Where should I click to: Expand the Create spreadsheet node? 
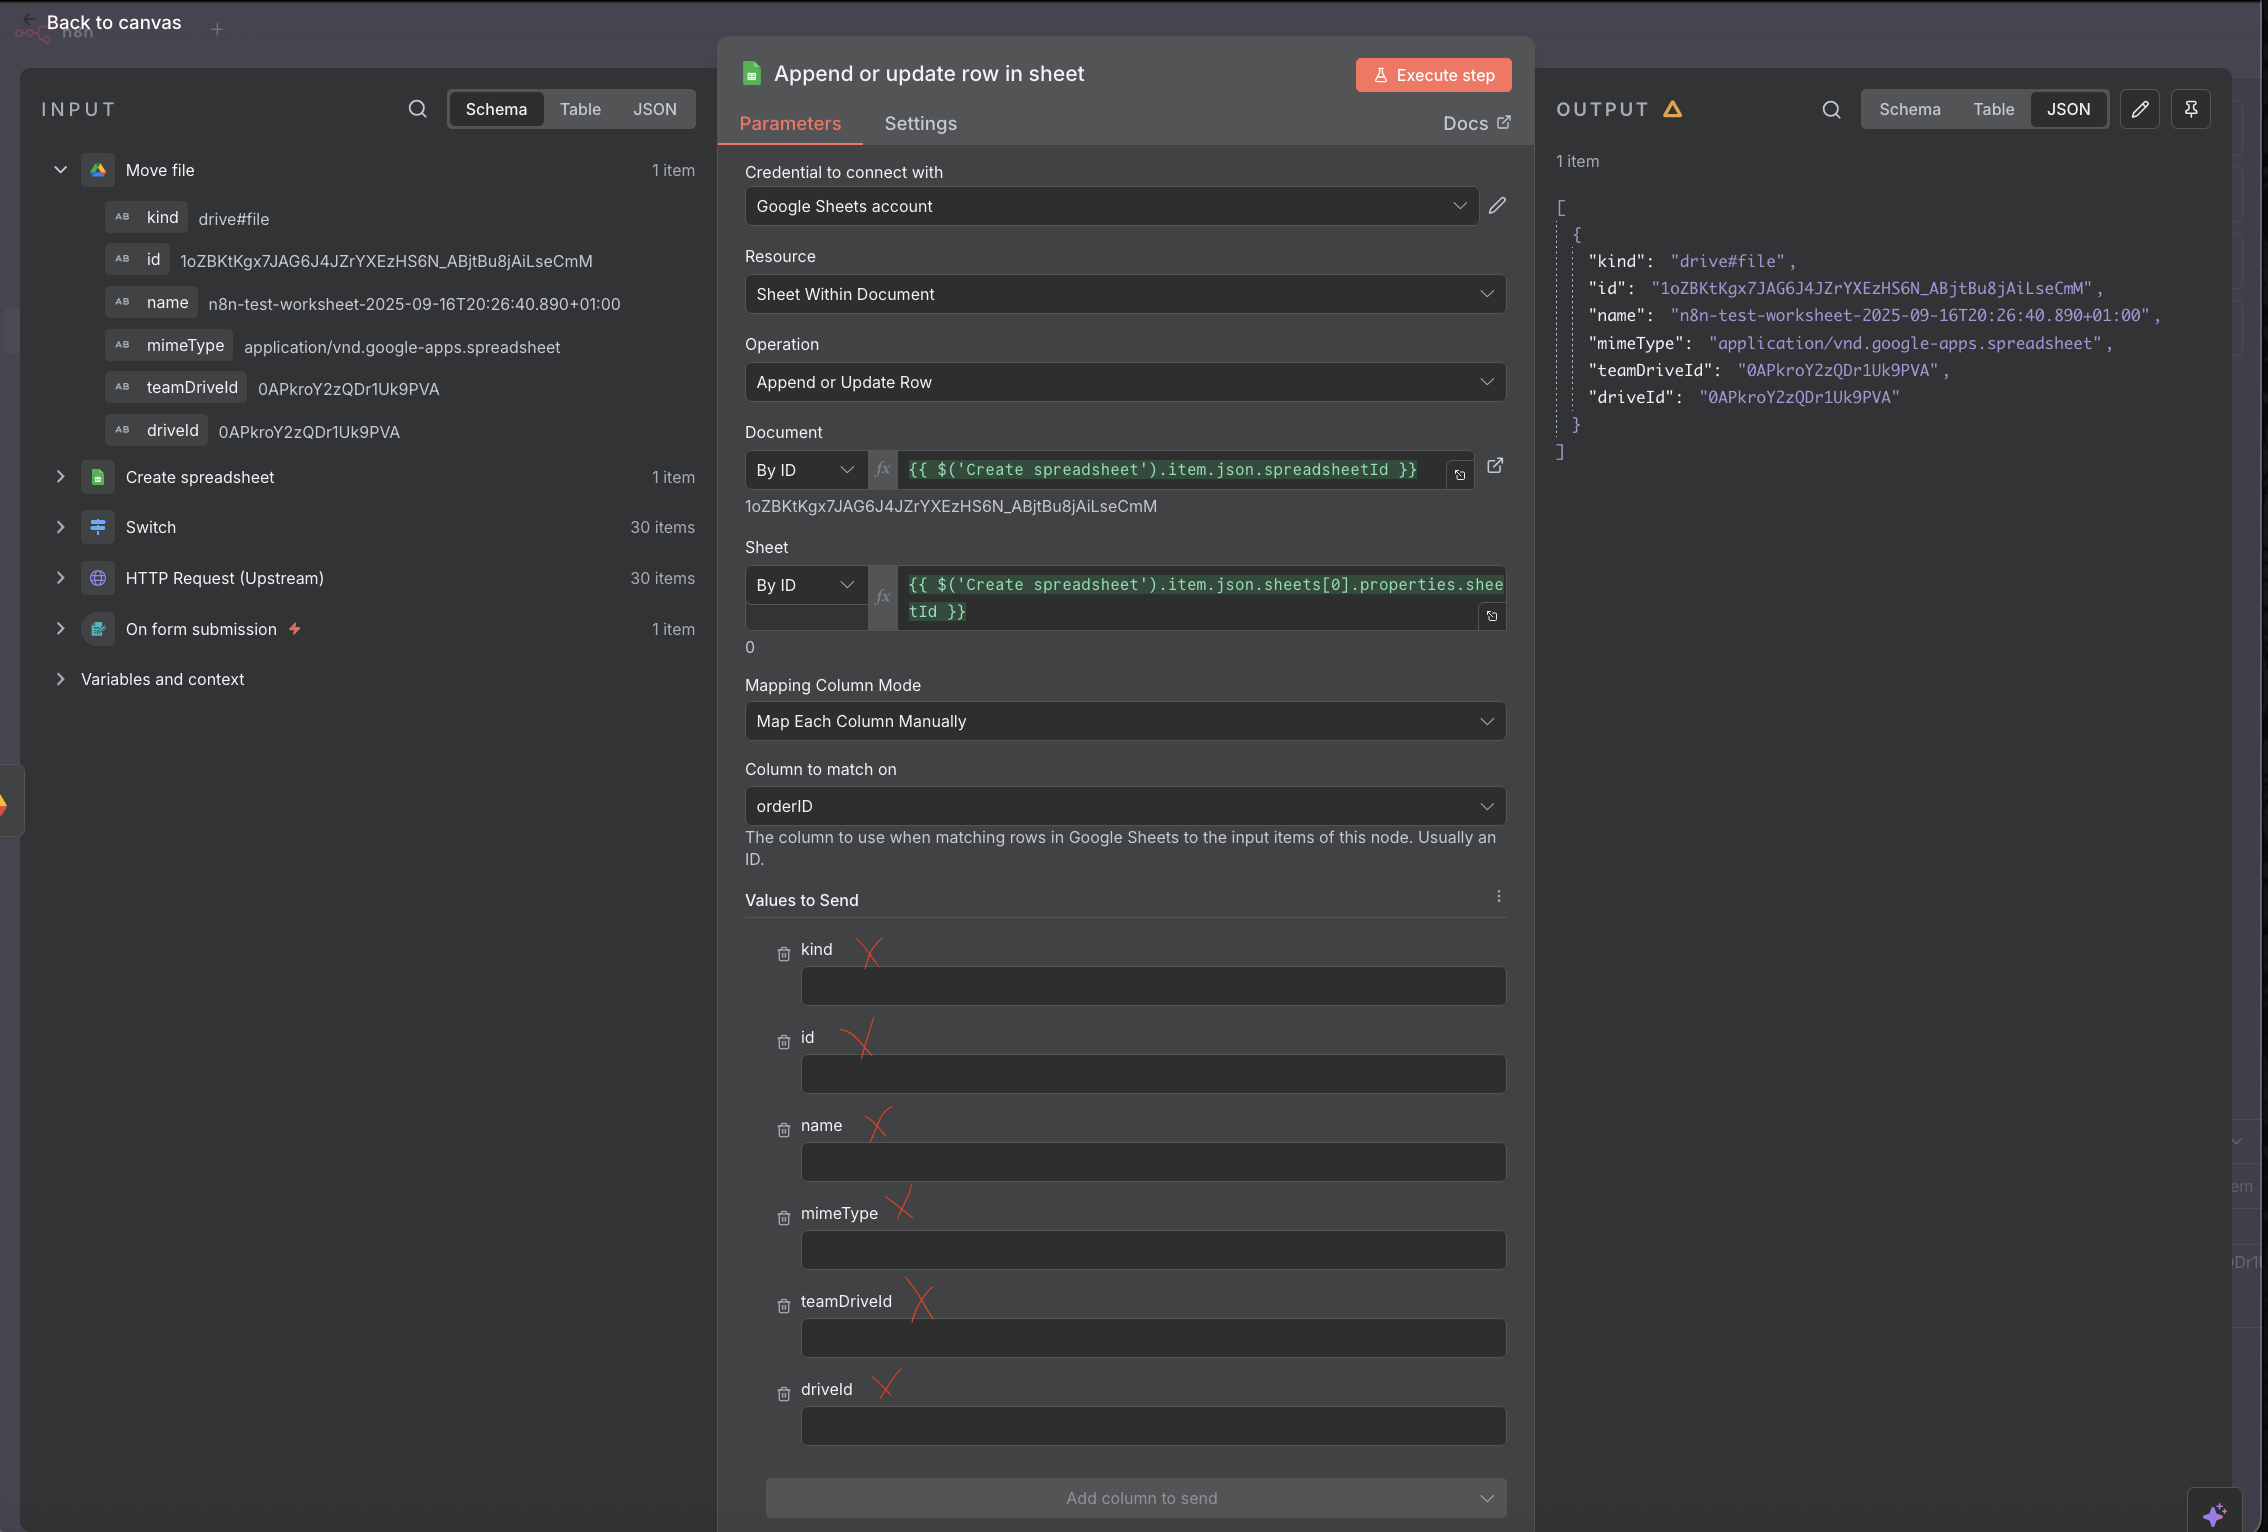[61, 477]
